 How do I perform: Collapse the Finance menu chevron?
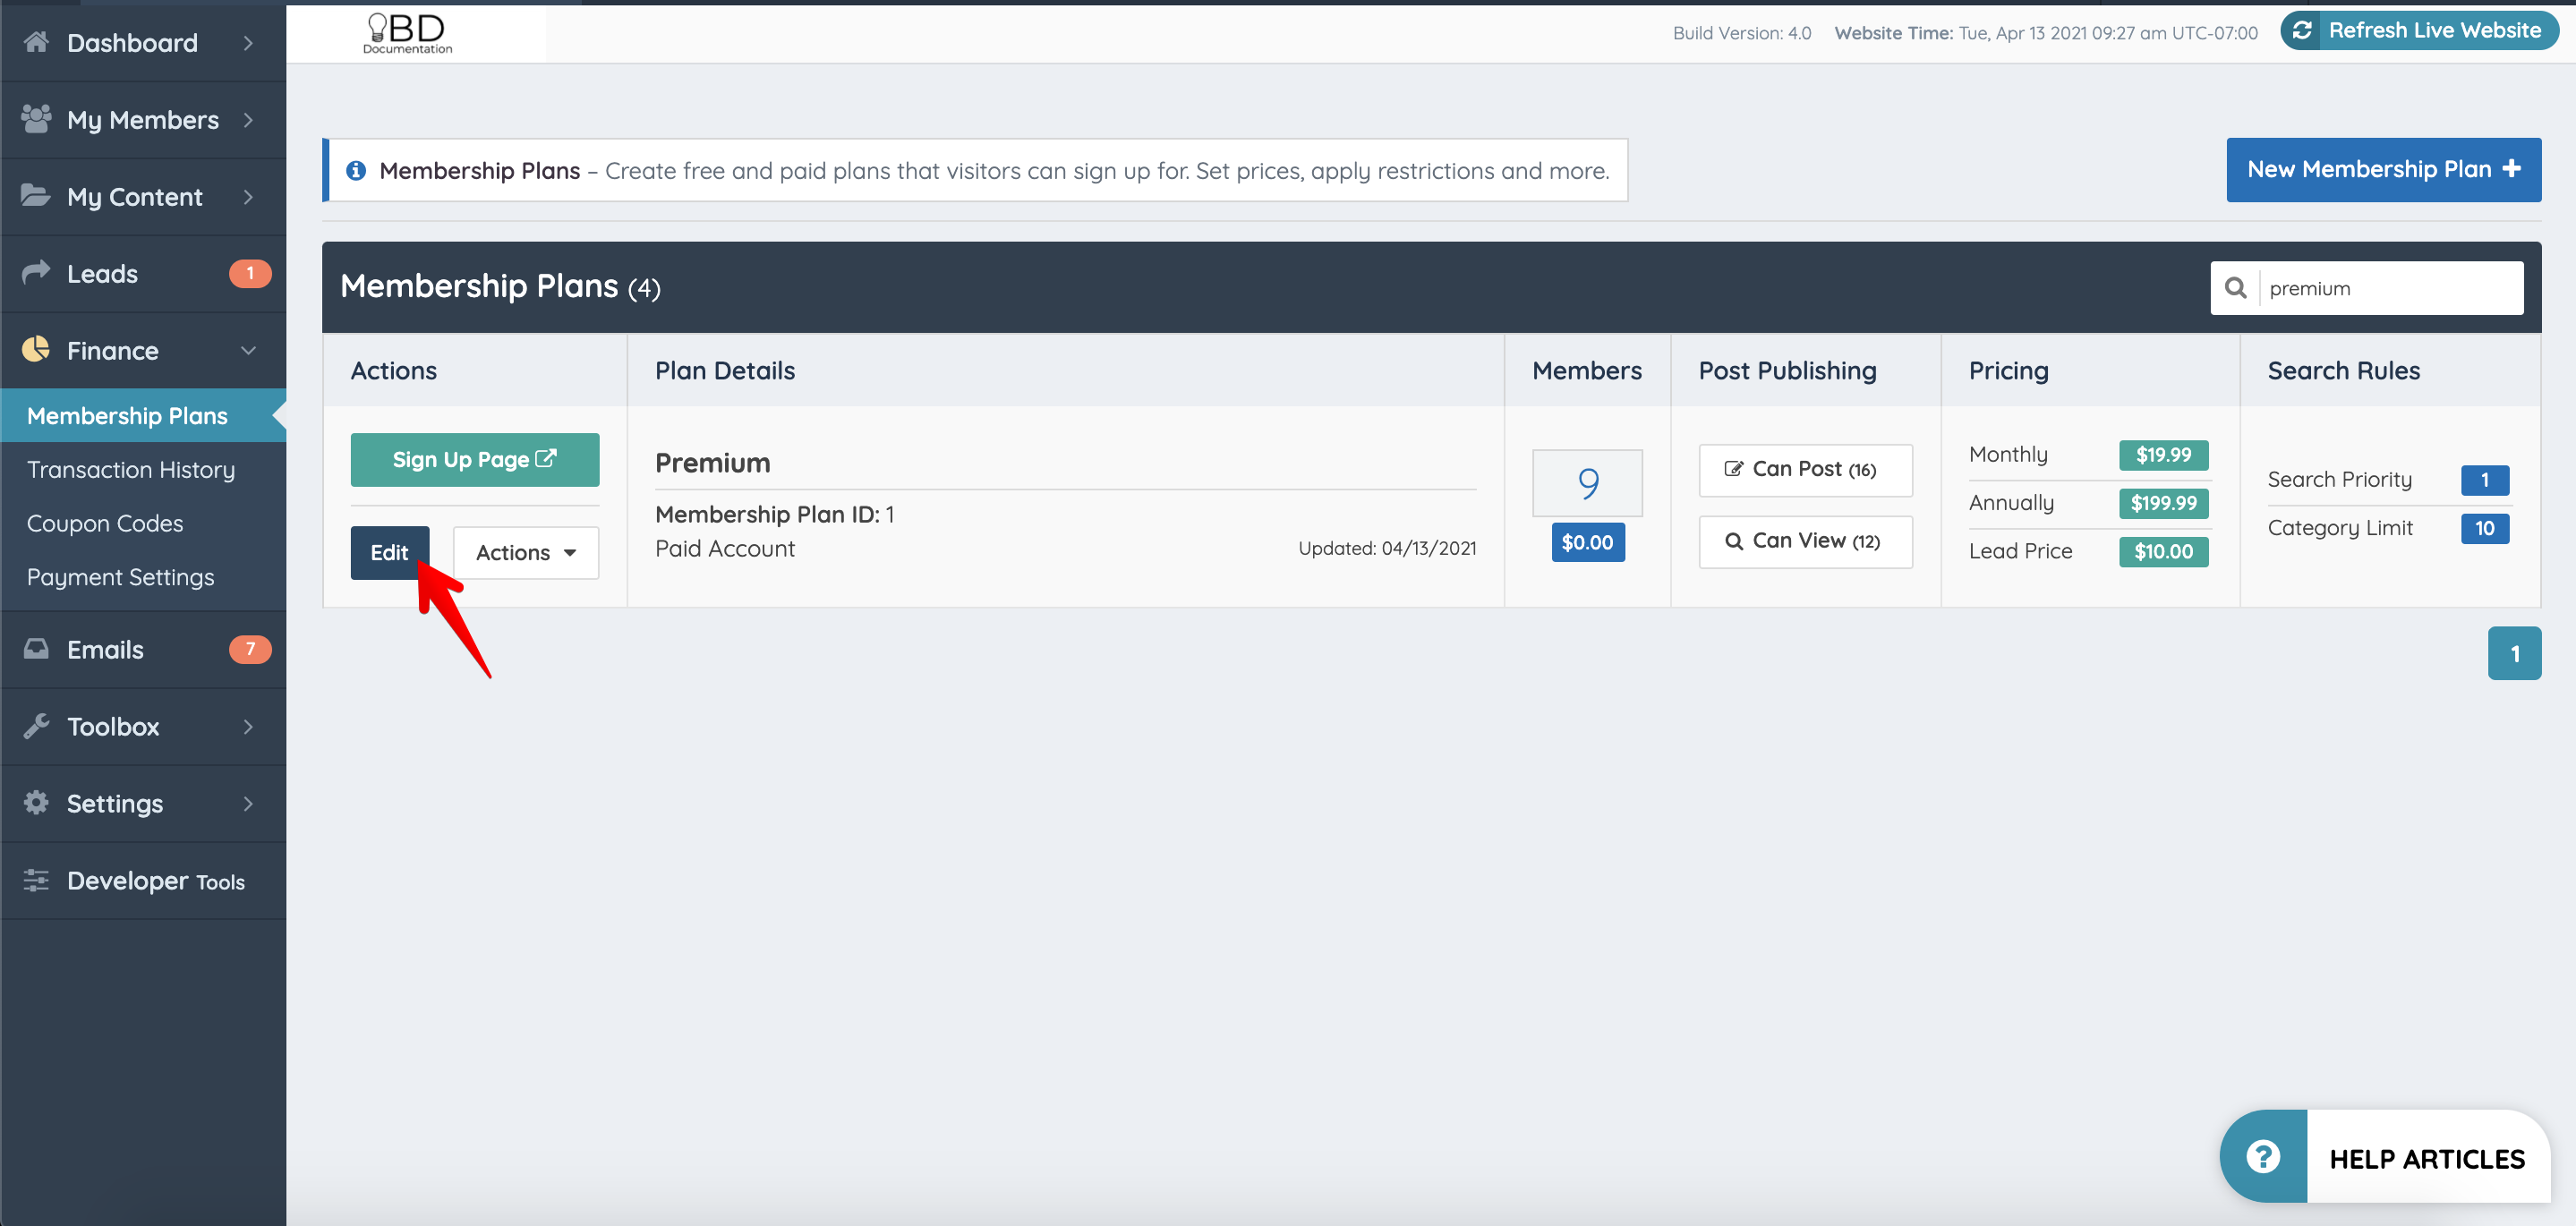click(x=248, y=350)
